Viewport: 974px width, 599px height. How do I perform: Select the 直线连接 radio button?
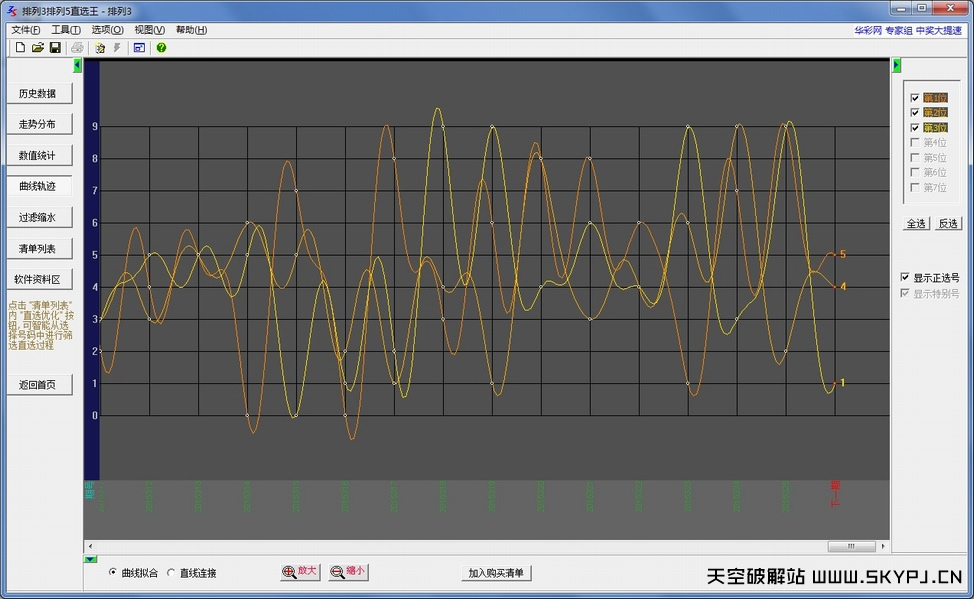[x=171, y=573]
